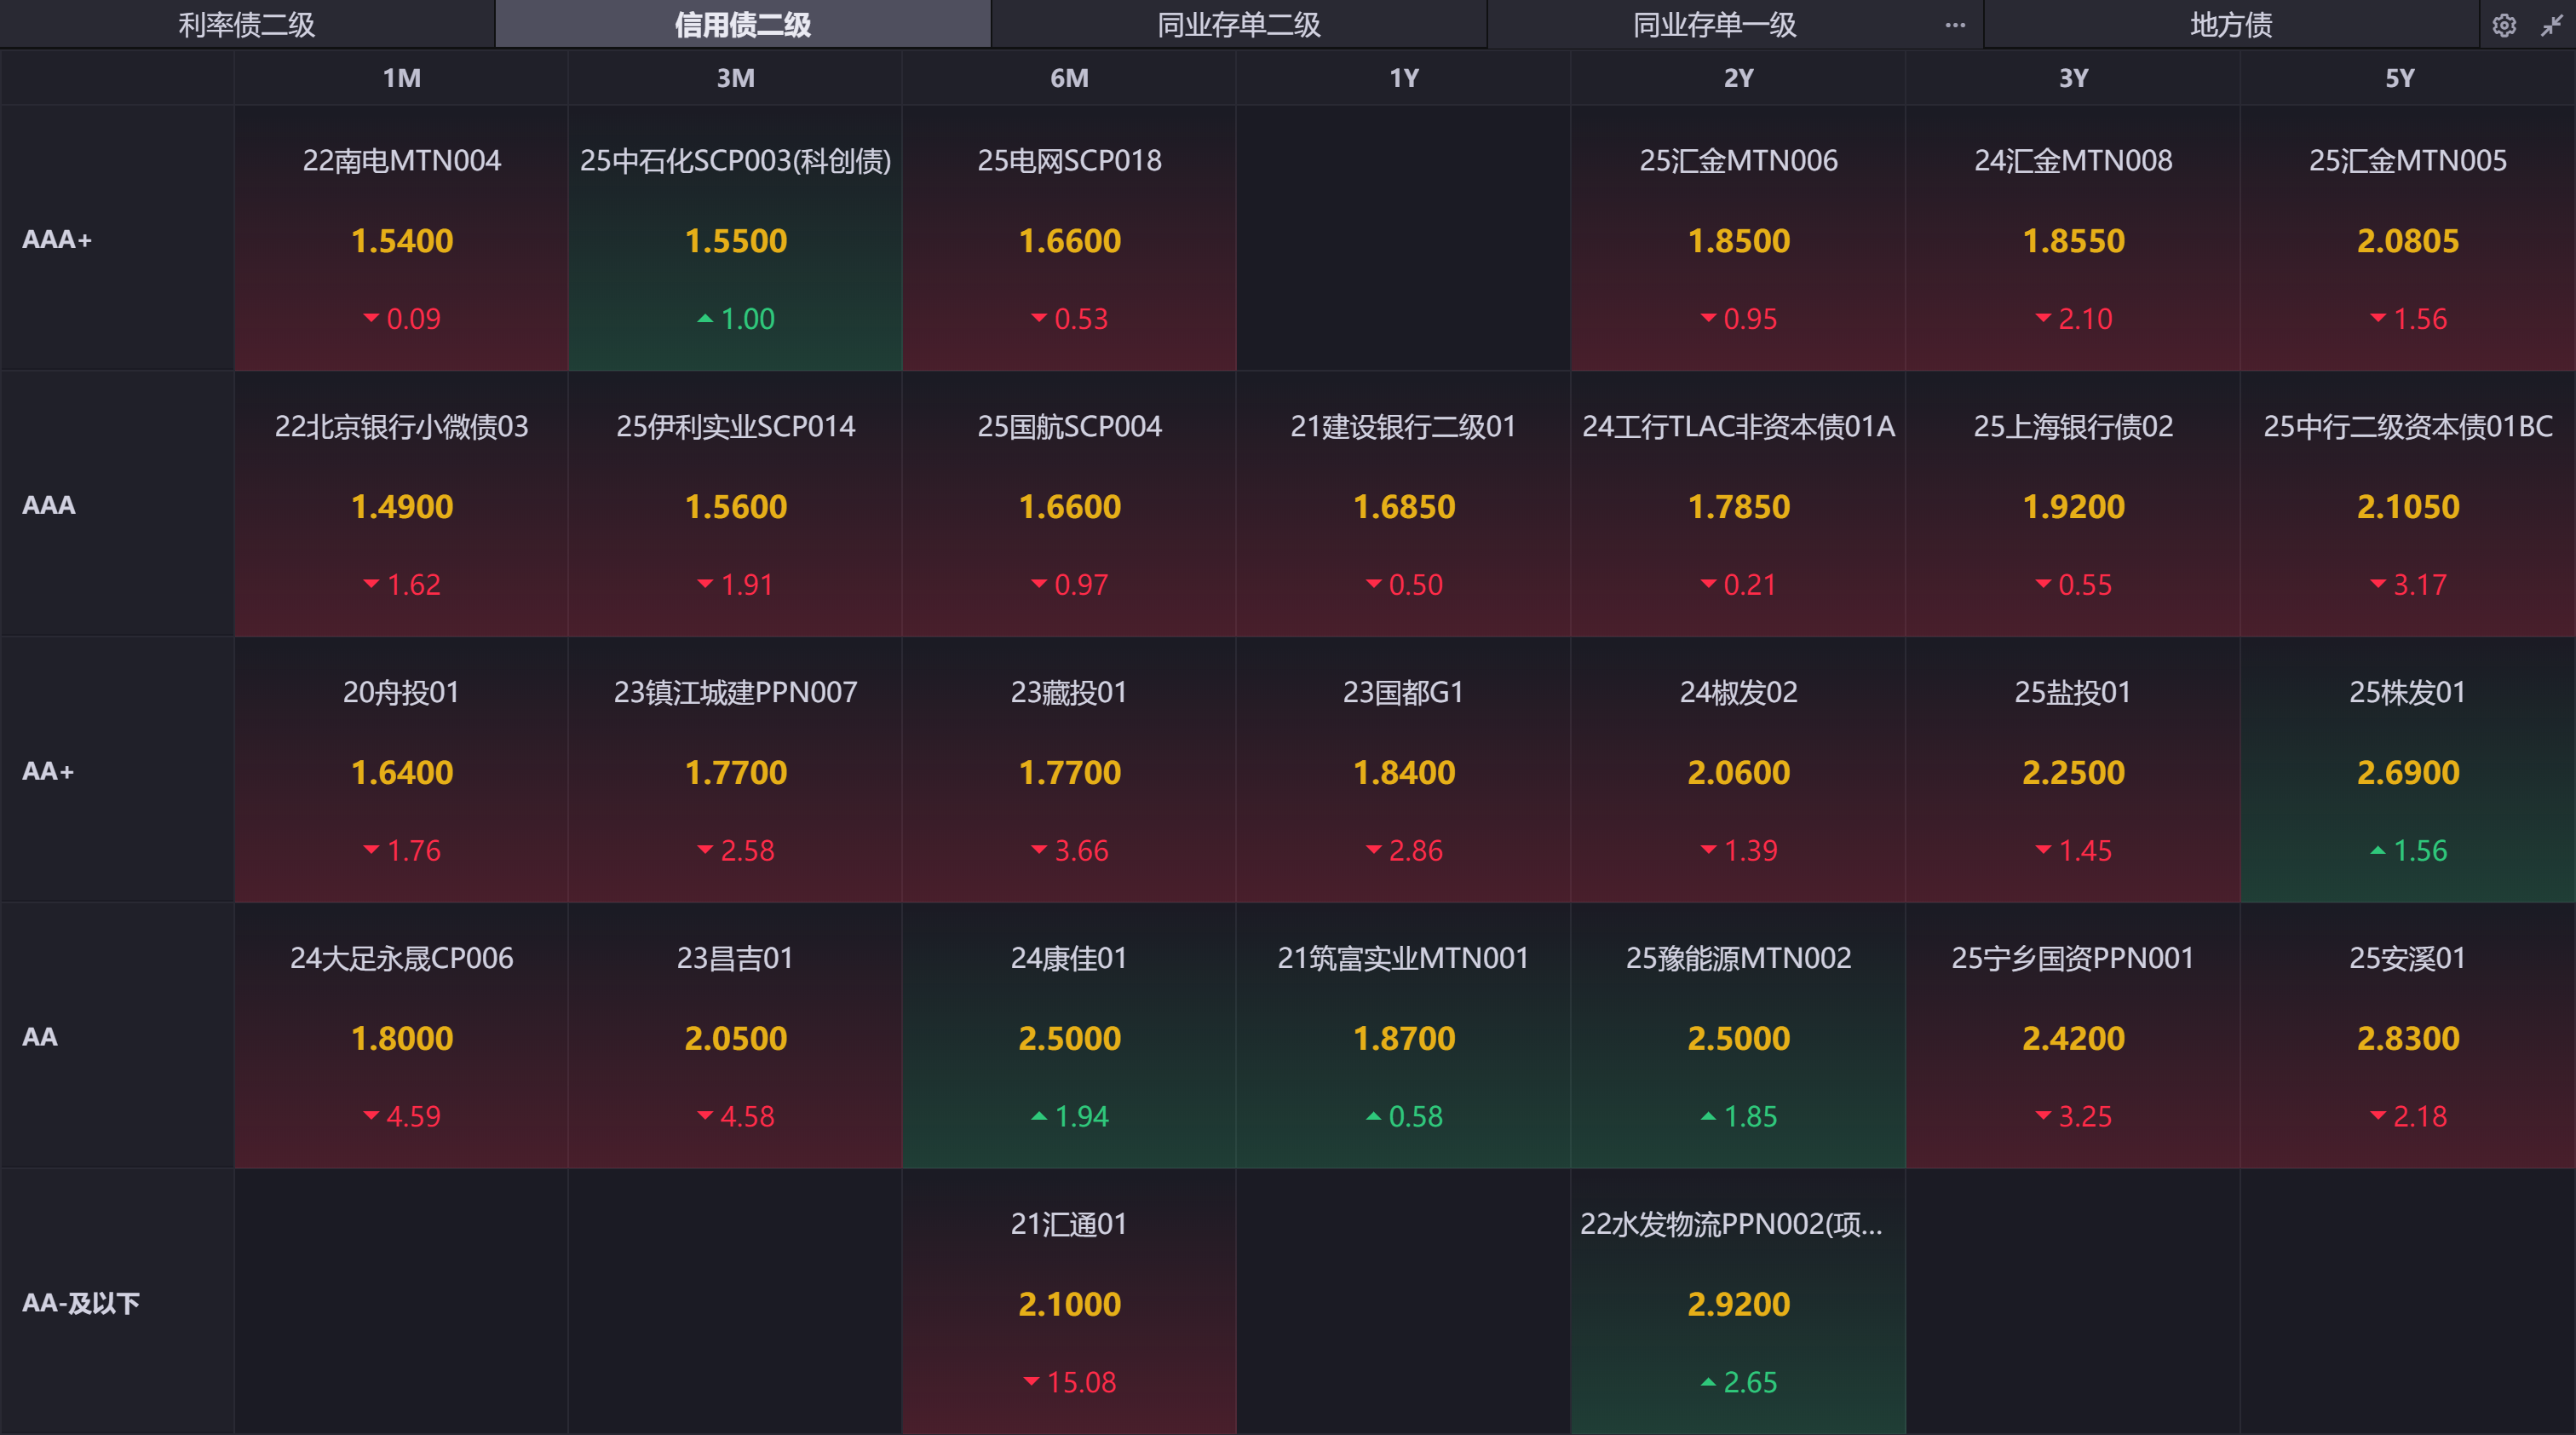The width and height of the screenshot is (2576, 1435).
Task: Click the 1M maturity column header
Action: (x=401, y=78)
